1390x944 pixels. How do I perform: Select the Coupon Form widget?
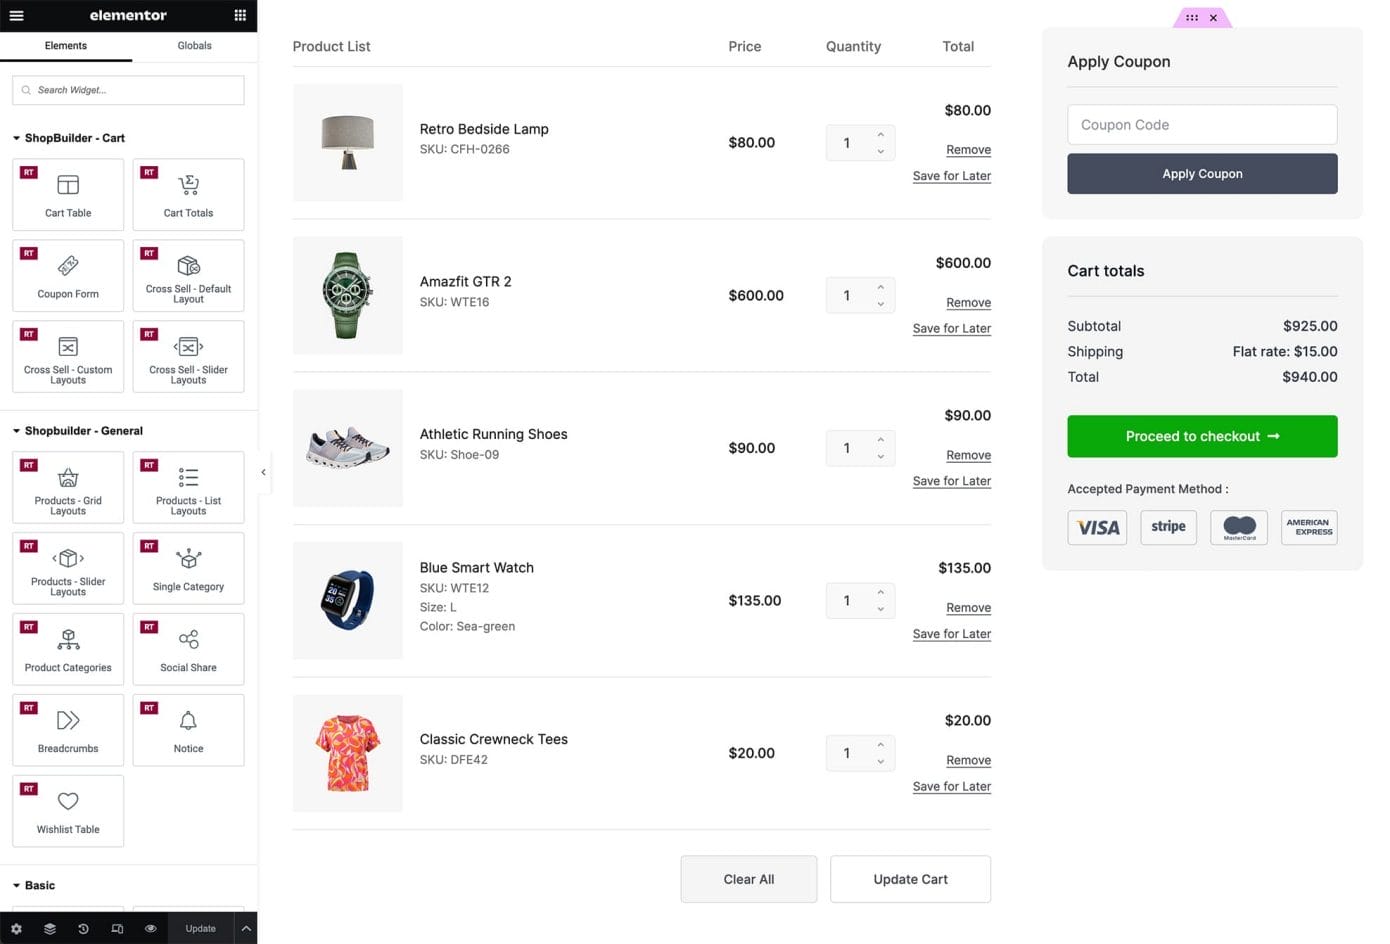[x=68, y=275]
